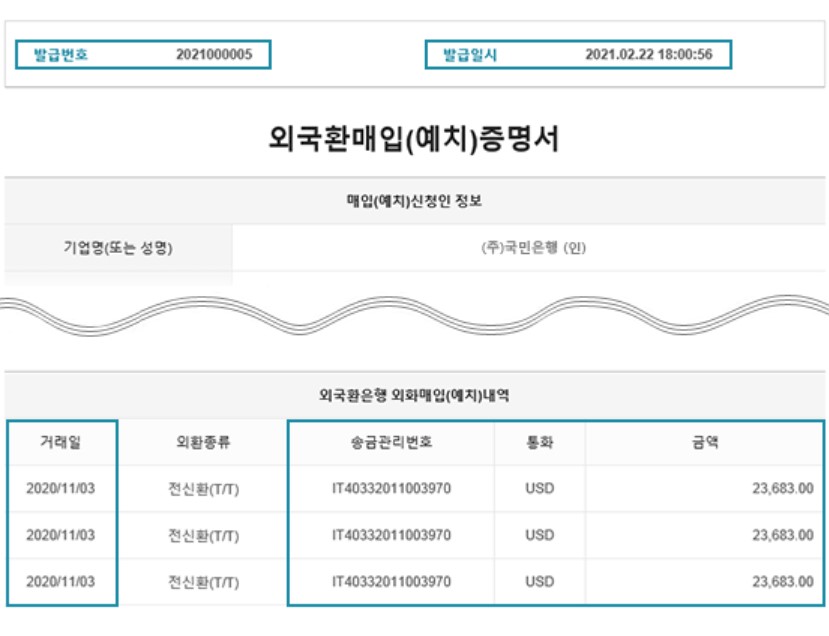Select the first row date 2020/11/03
829x636 pixels.
(x=61, y=488)
